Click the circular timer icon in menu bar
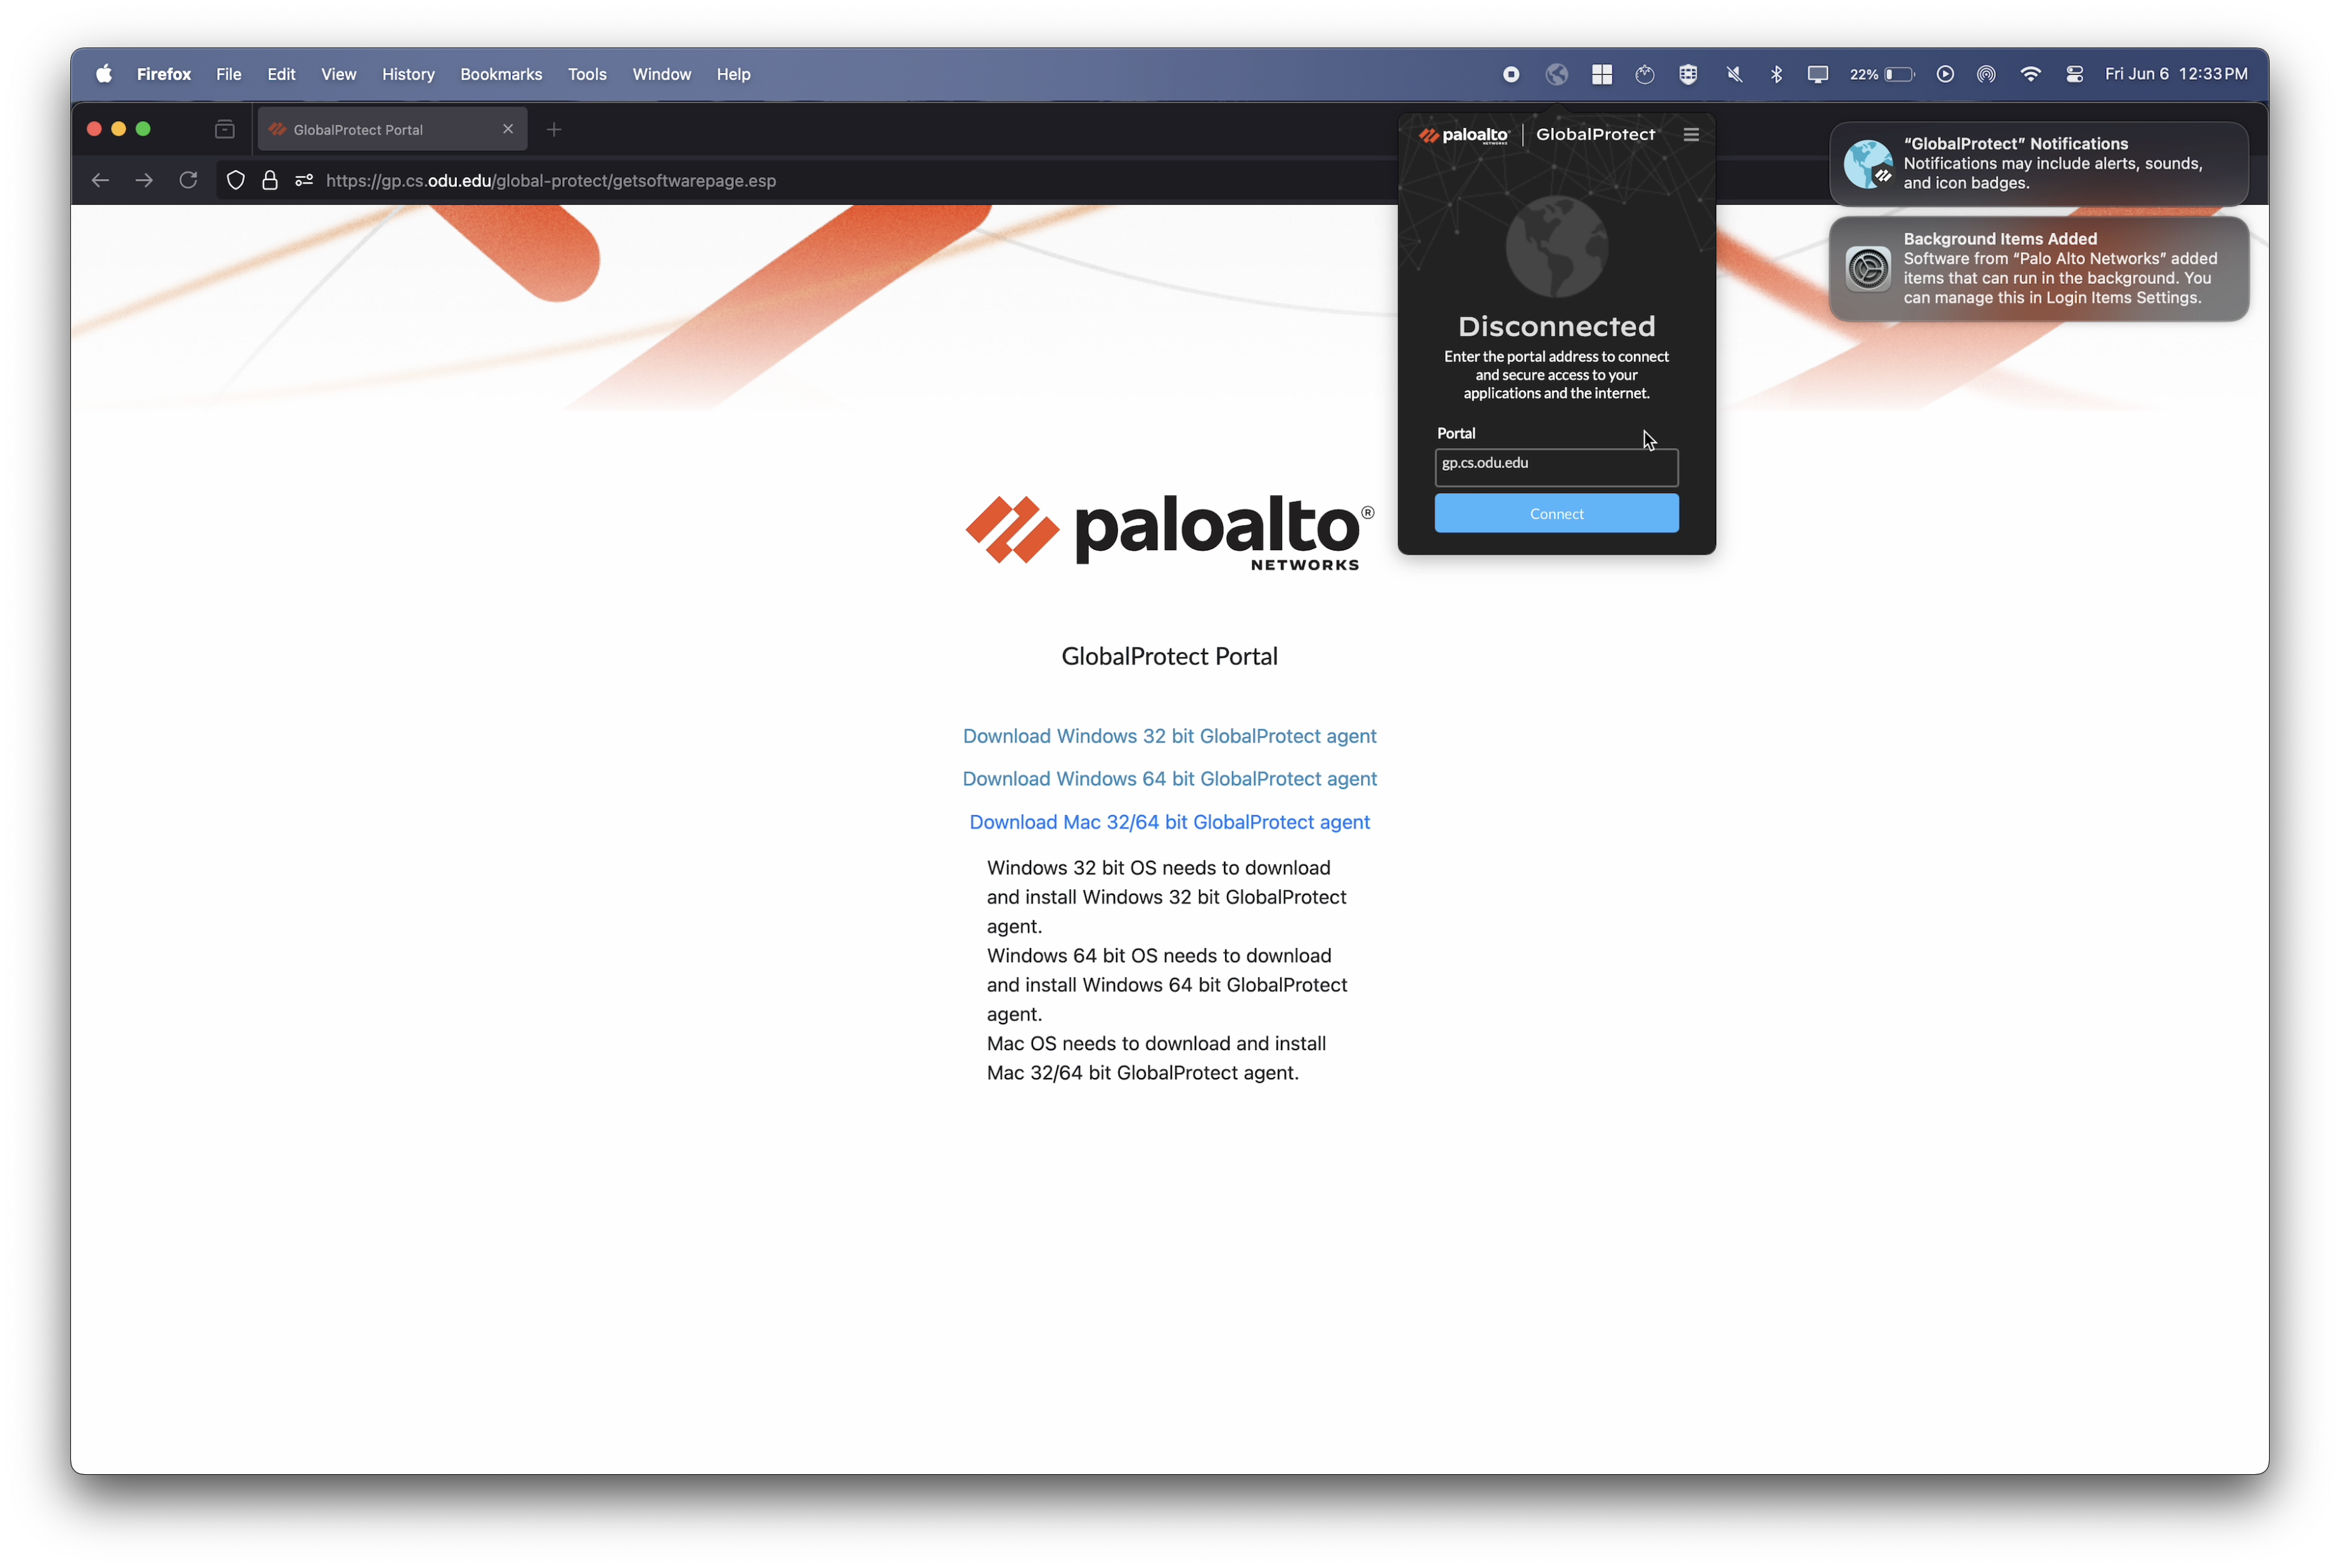The width and height of the screenshot is (2340, 1568). pyautogui.click(x=1644, y=74)
